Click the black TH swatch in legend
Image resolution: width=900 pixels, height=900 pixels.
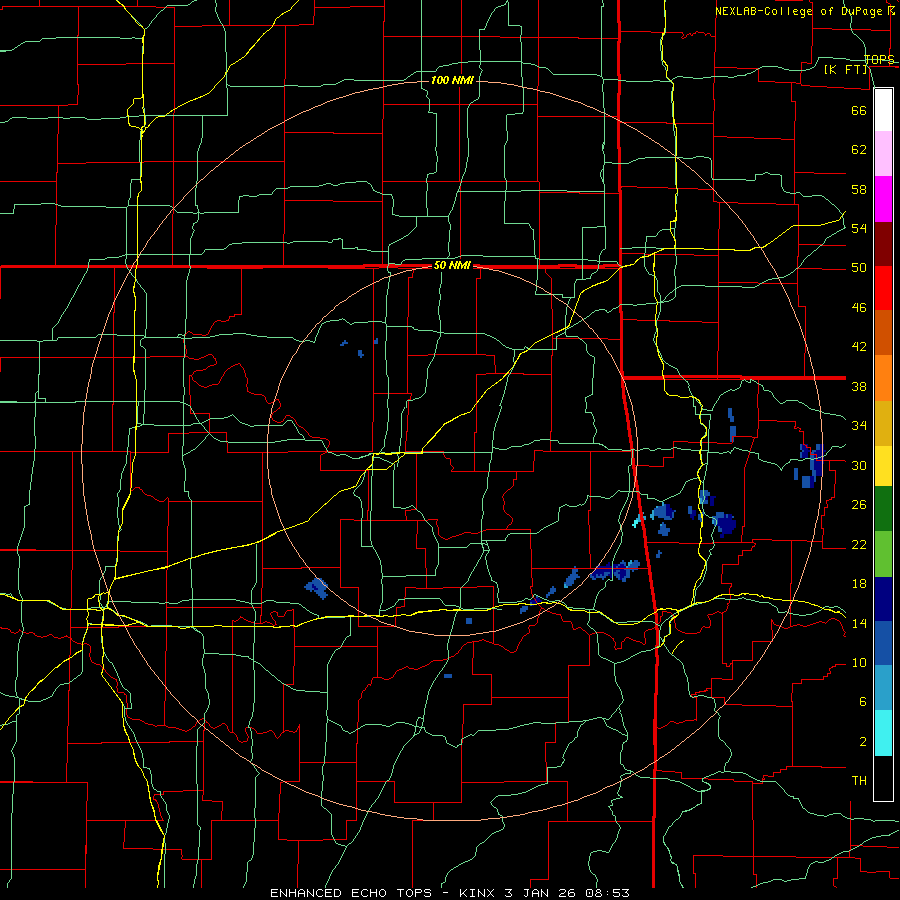click(883, 778)
